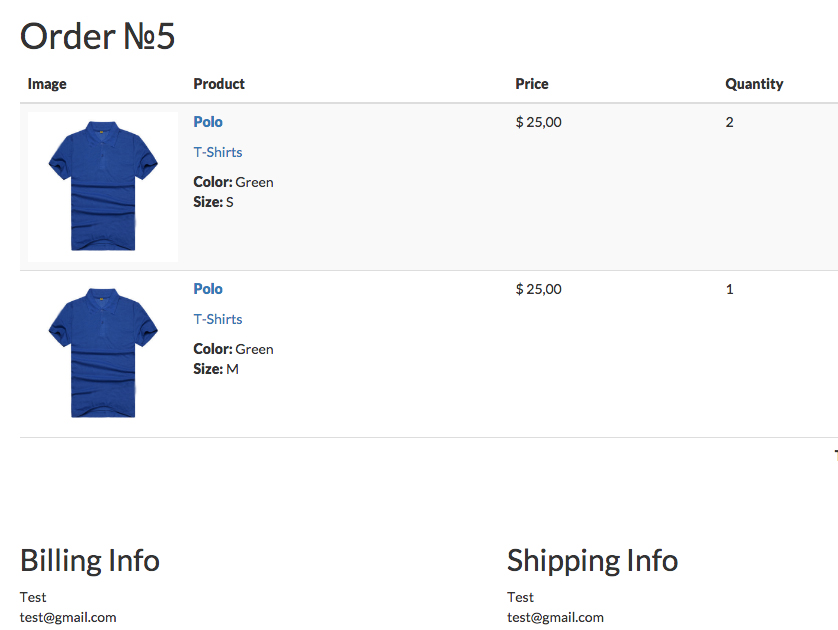Open the first Polo product link
Viewport: 838px width, 630px height.
click(208, 122)
